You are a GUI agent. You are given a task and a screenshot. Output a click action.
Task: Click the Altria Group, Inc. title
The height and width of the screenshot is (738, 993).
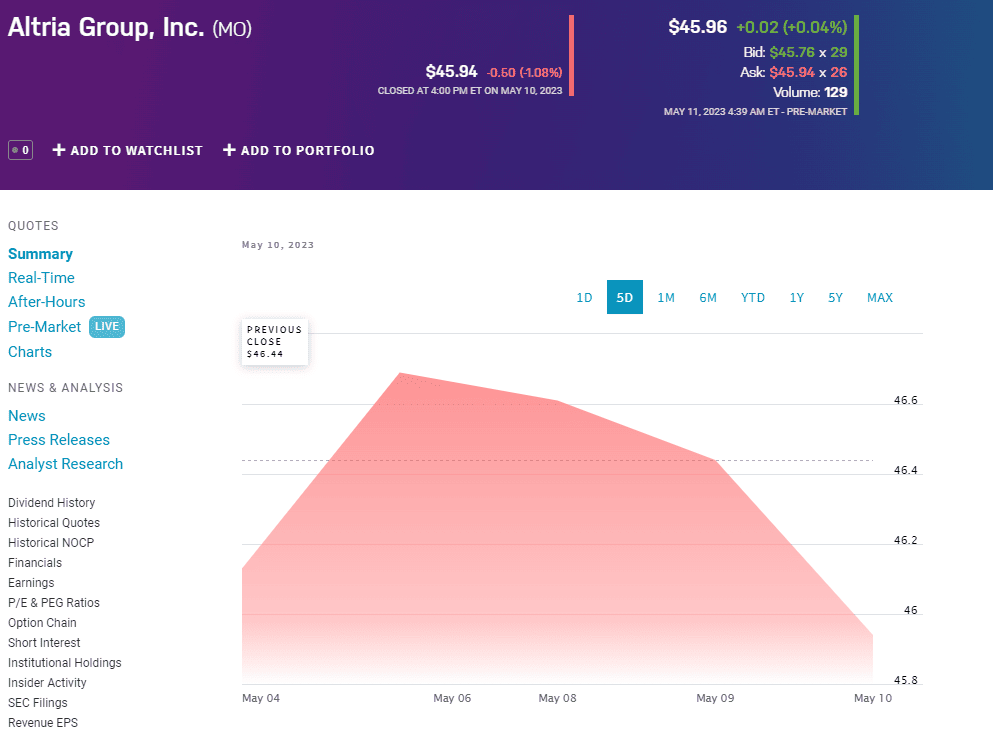pyautogui.click(x=106, y=27)
